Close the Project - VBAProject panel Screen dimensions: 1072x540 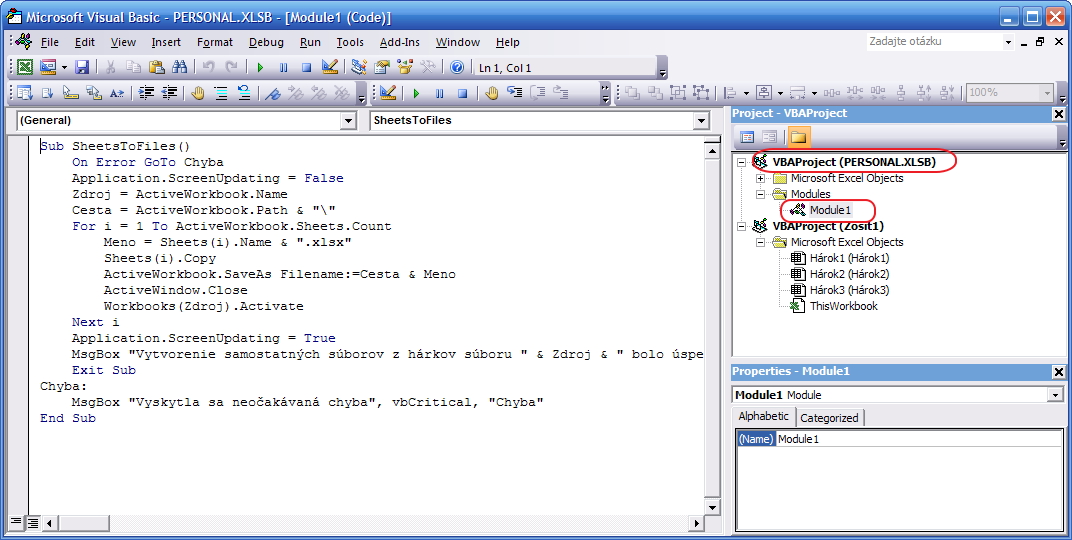pyautogui.click(x=1058, y=114)
